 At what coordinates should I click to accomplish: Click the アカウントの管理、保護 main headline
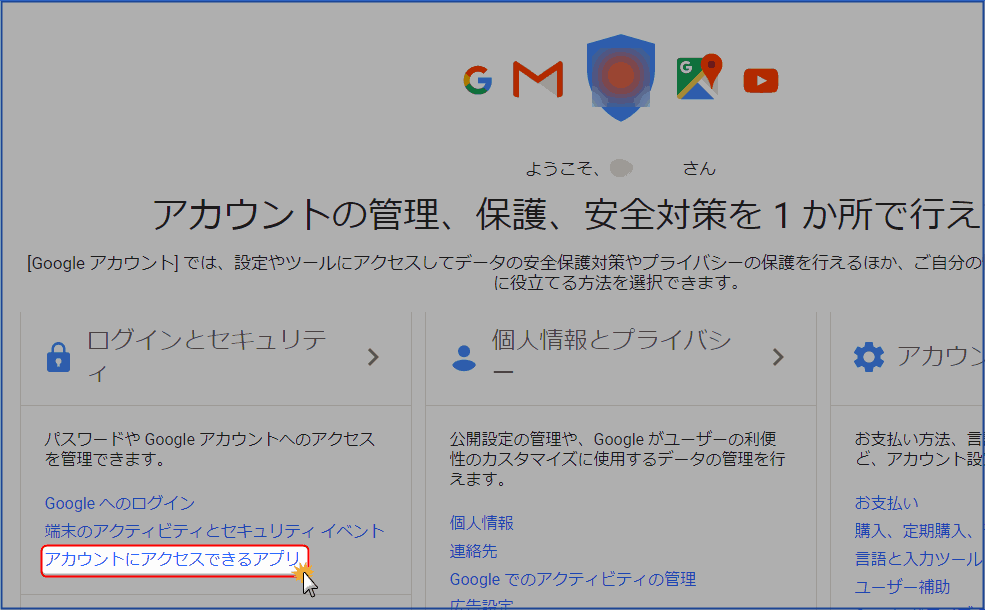click(x=567, y=214)
